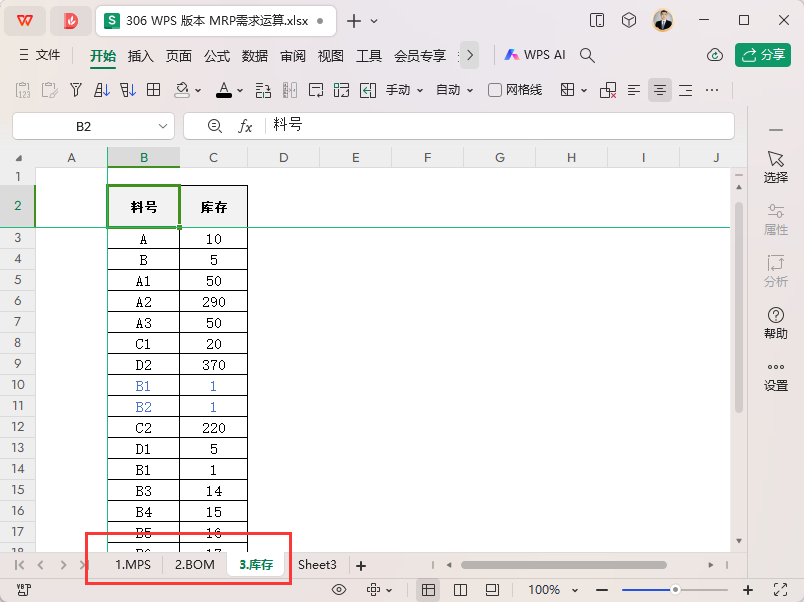This screenshot has width=804, height=602.
Task: Toggle eye protection mode icon
Action: (x=339, y=590)
